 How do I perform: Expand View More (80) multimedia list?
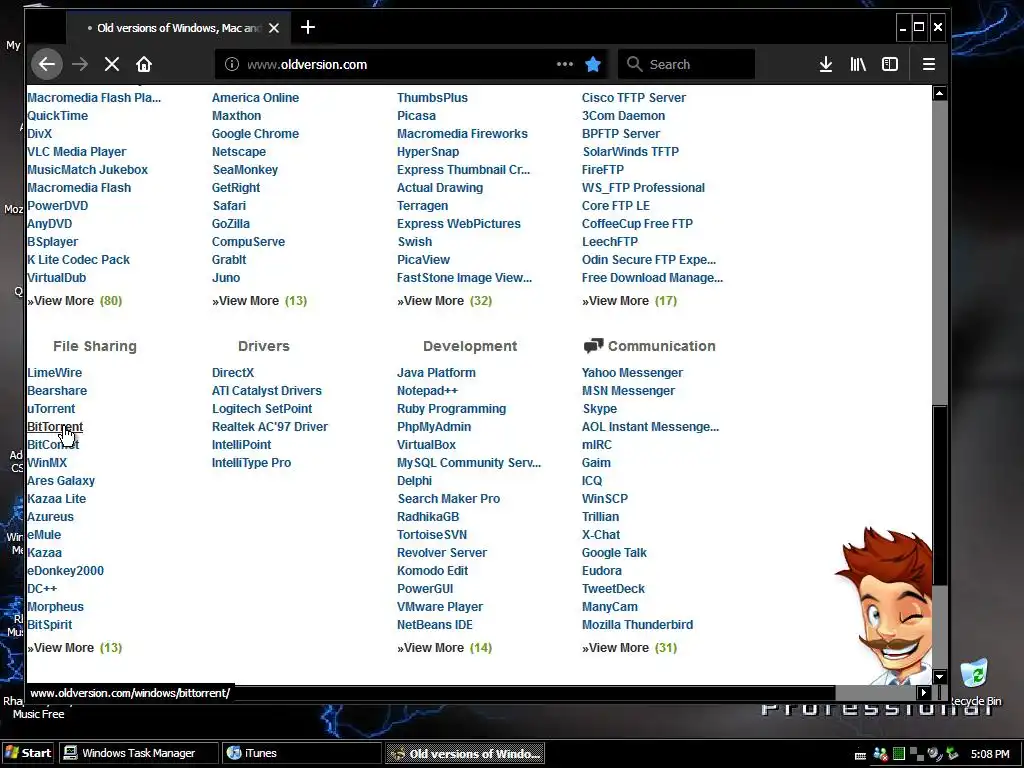tap(74, 300)
